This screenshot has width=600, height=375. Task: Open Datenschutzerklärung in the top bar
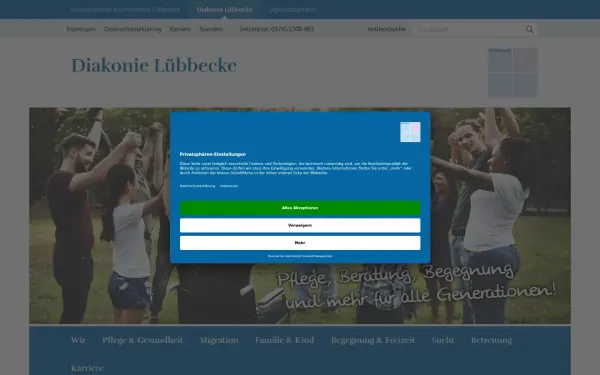click(x=132, y=29)
